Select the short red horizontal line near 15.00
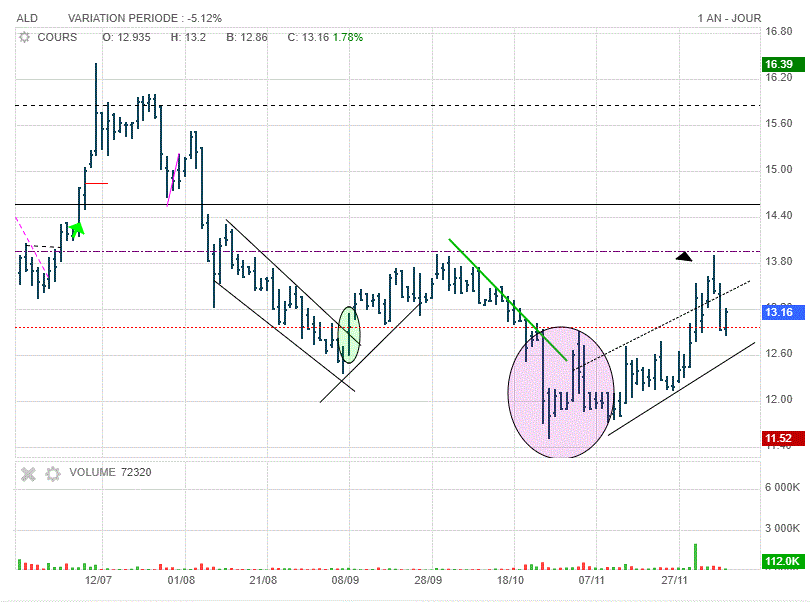 tap(97, 183)
